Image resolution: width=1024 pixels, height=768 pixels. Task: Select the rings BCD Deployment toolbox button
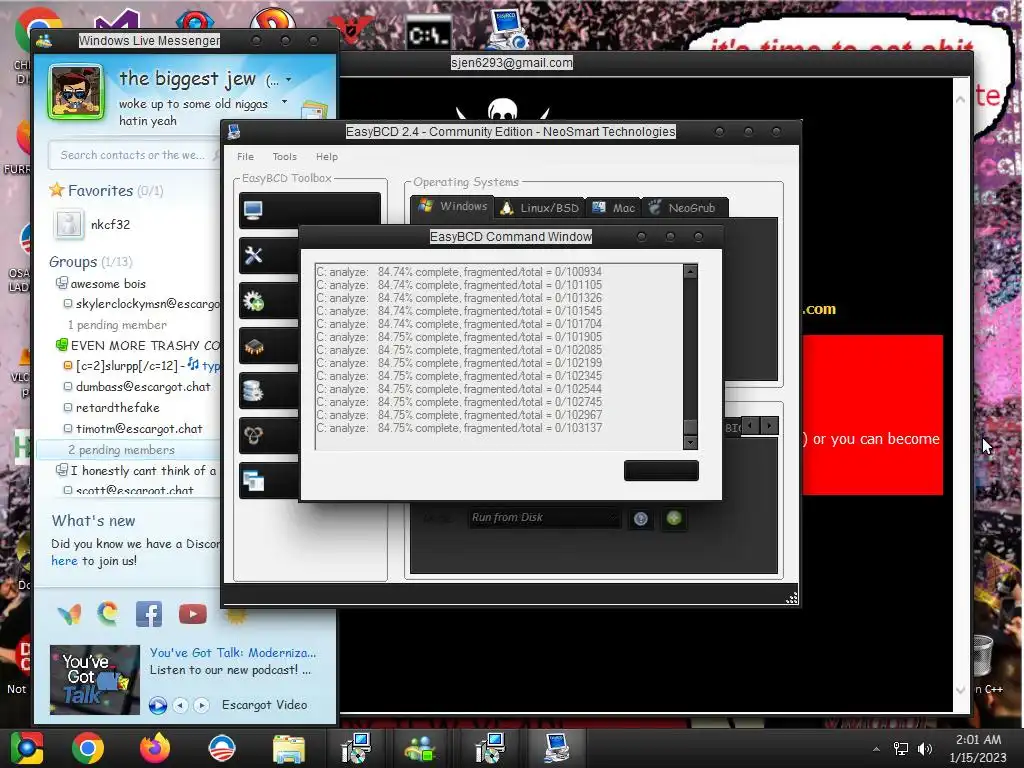coord(268,436)
